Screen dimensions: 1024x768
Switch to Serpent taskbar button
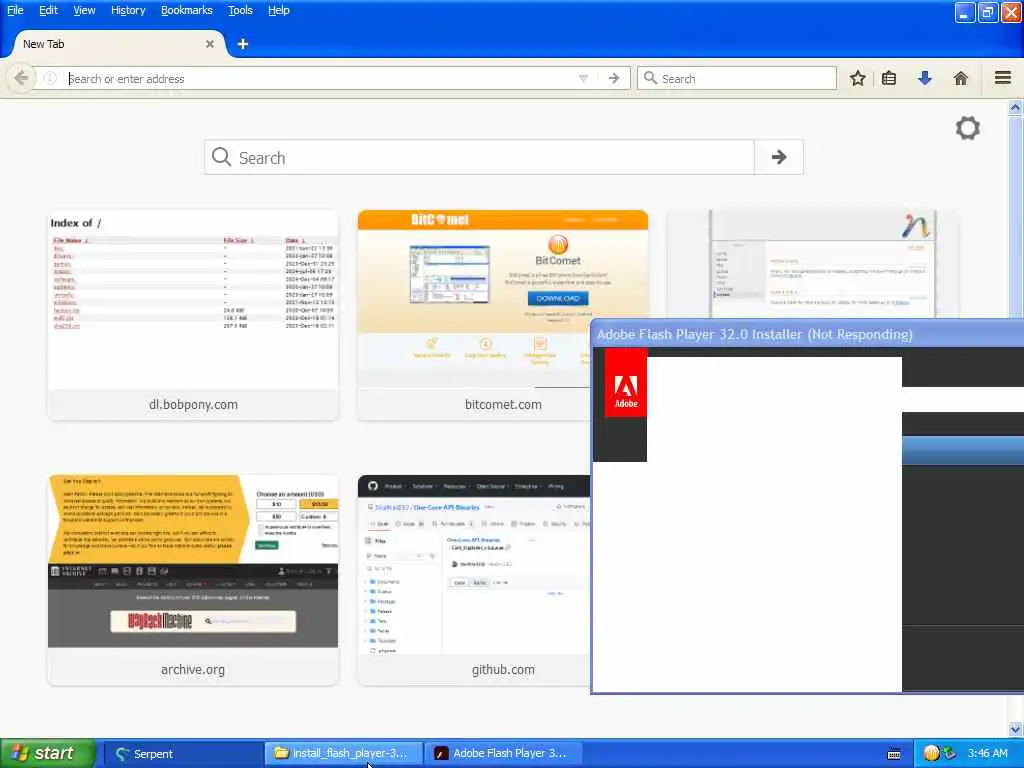coord(183,753)
